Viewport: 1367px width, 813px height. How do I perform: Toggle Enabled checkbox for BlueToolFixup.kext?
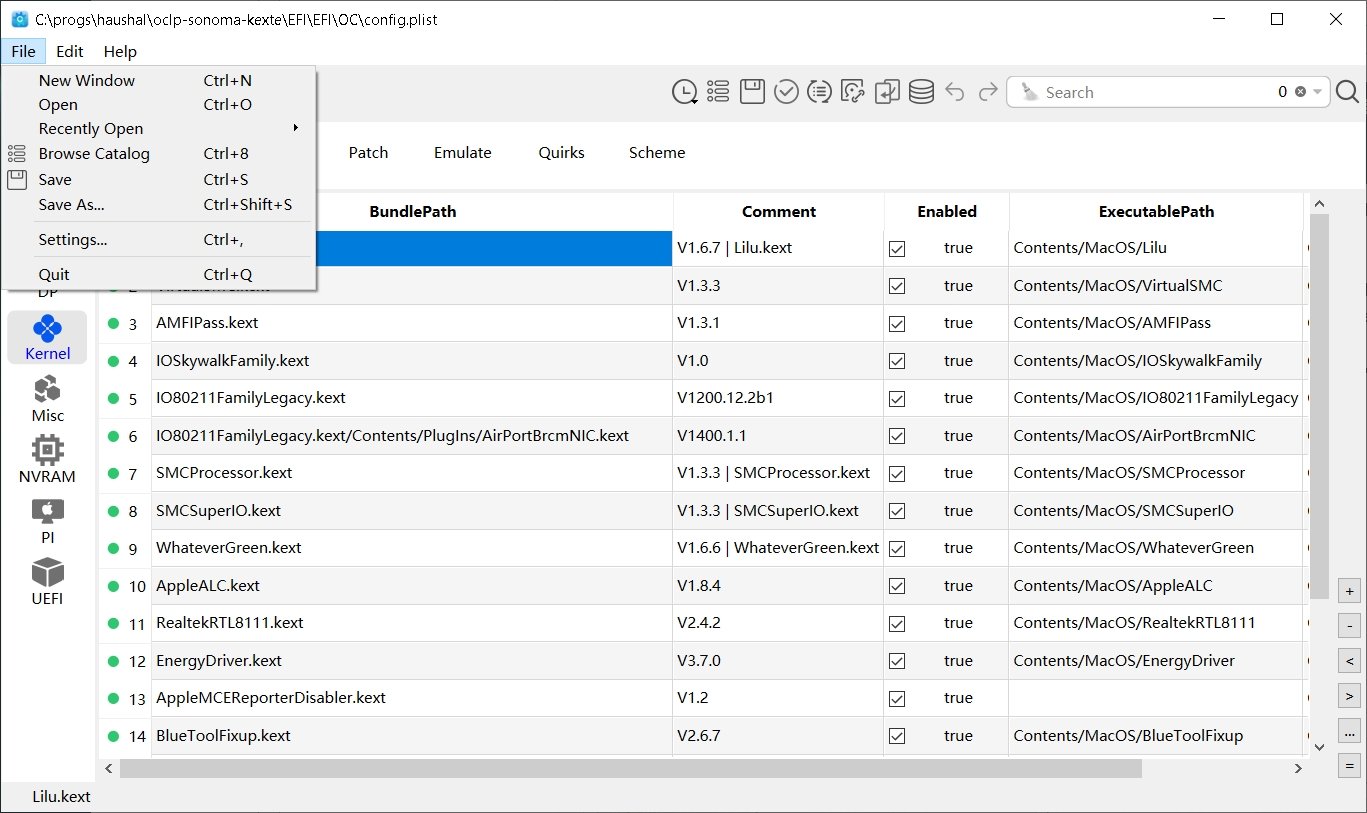click(x=897, y=736)
